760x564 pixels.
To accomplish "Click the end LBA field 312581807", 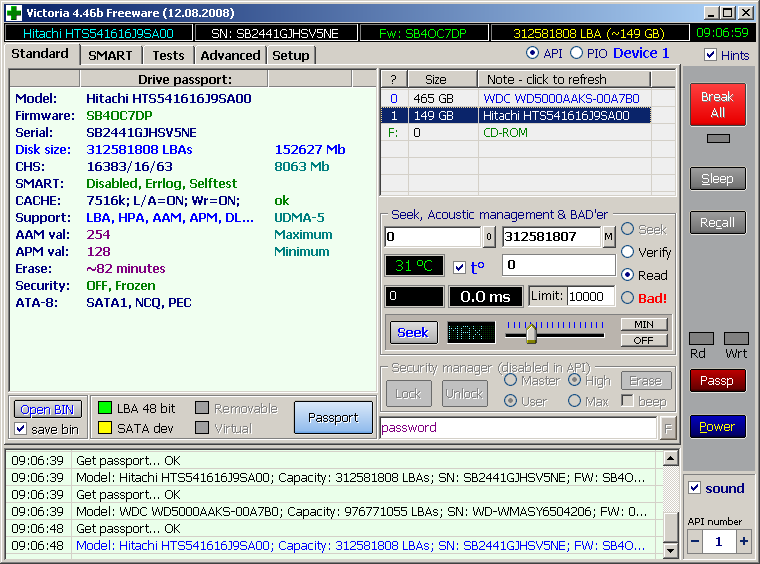I will point(552,237).
